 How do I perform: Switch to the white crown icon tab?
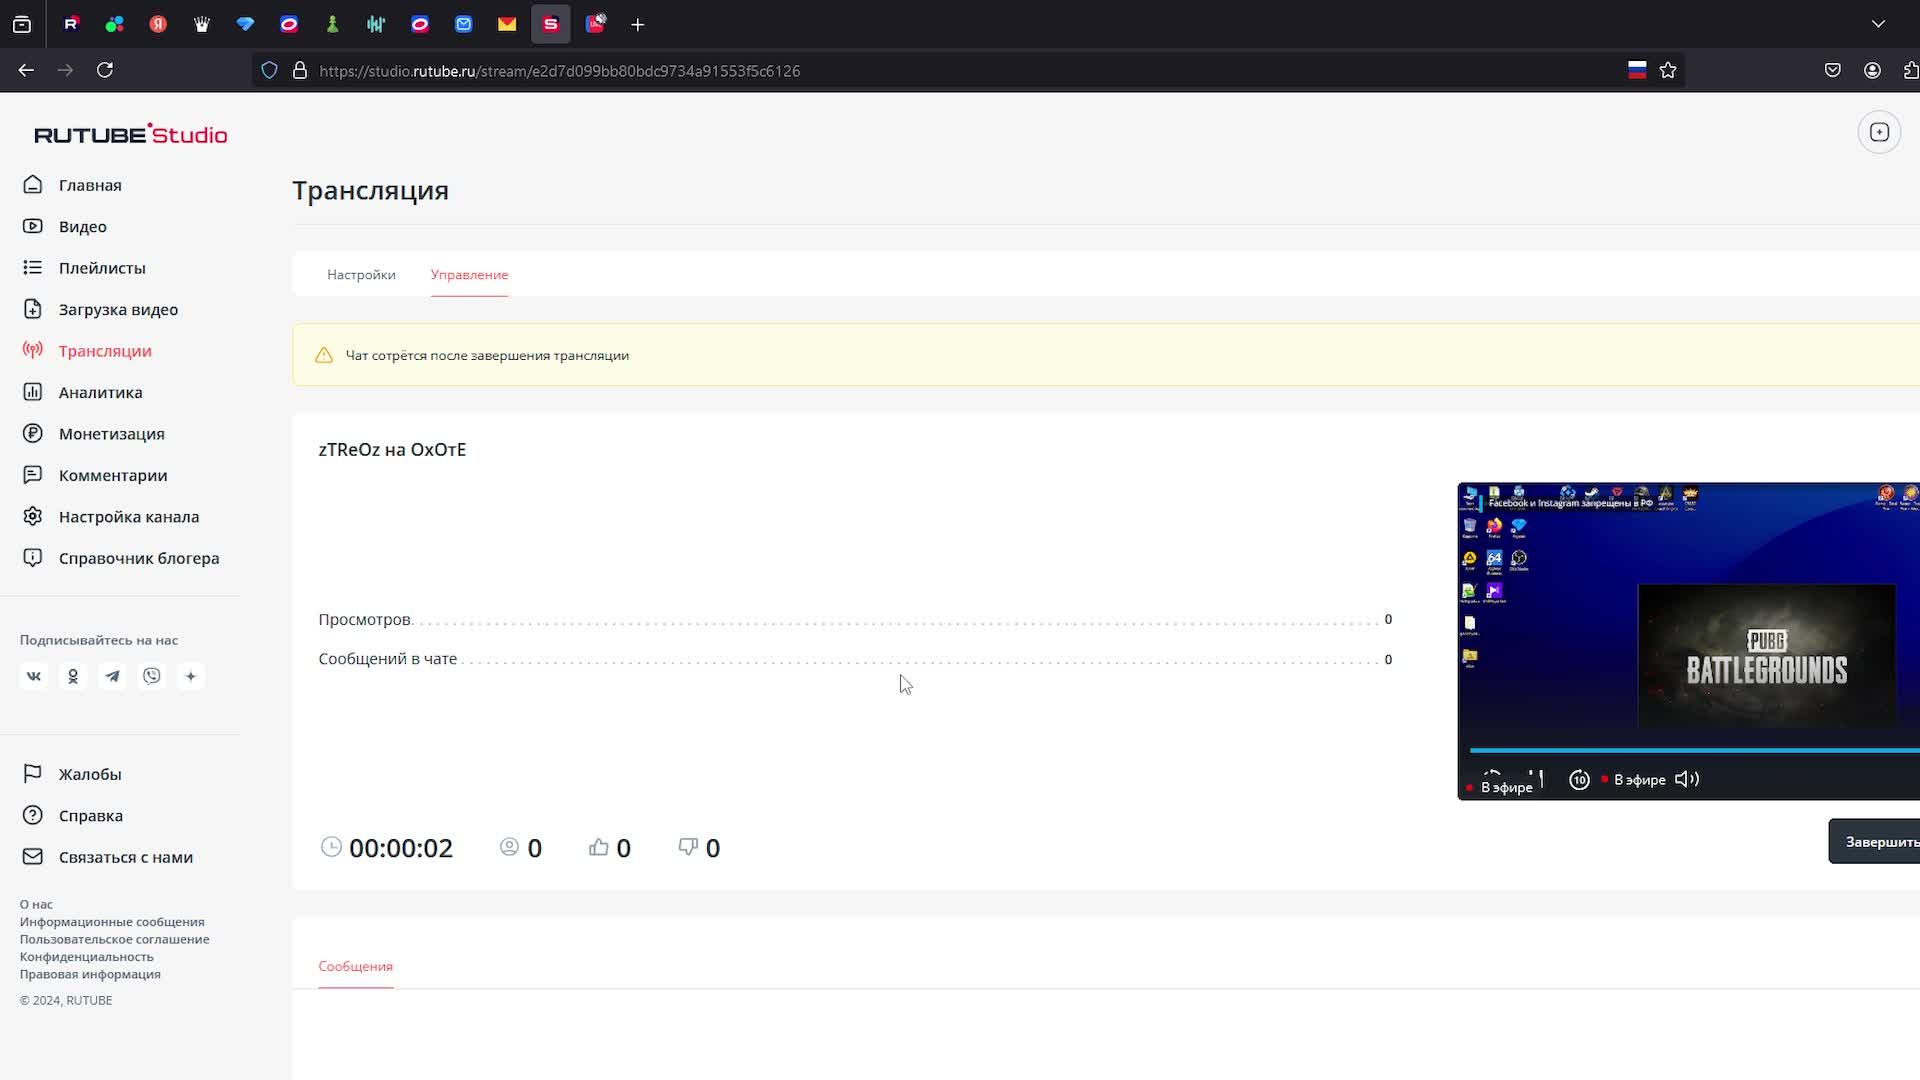[x=202, y=24]
